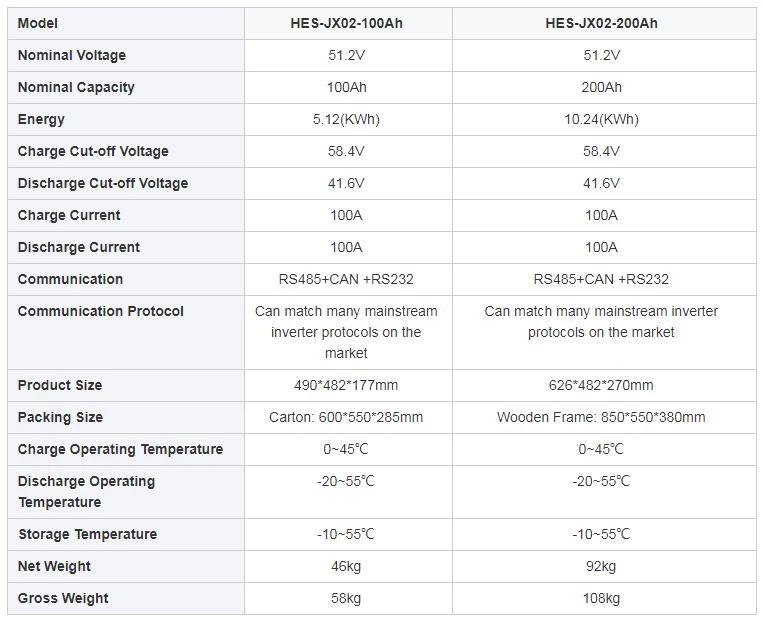Viewport: 762px width, 619px height.
Task: Select the HES-JX02-100Ah column header
Action: [346, 23]
